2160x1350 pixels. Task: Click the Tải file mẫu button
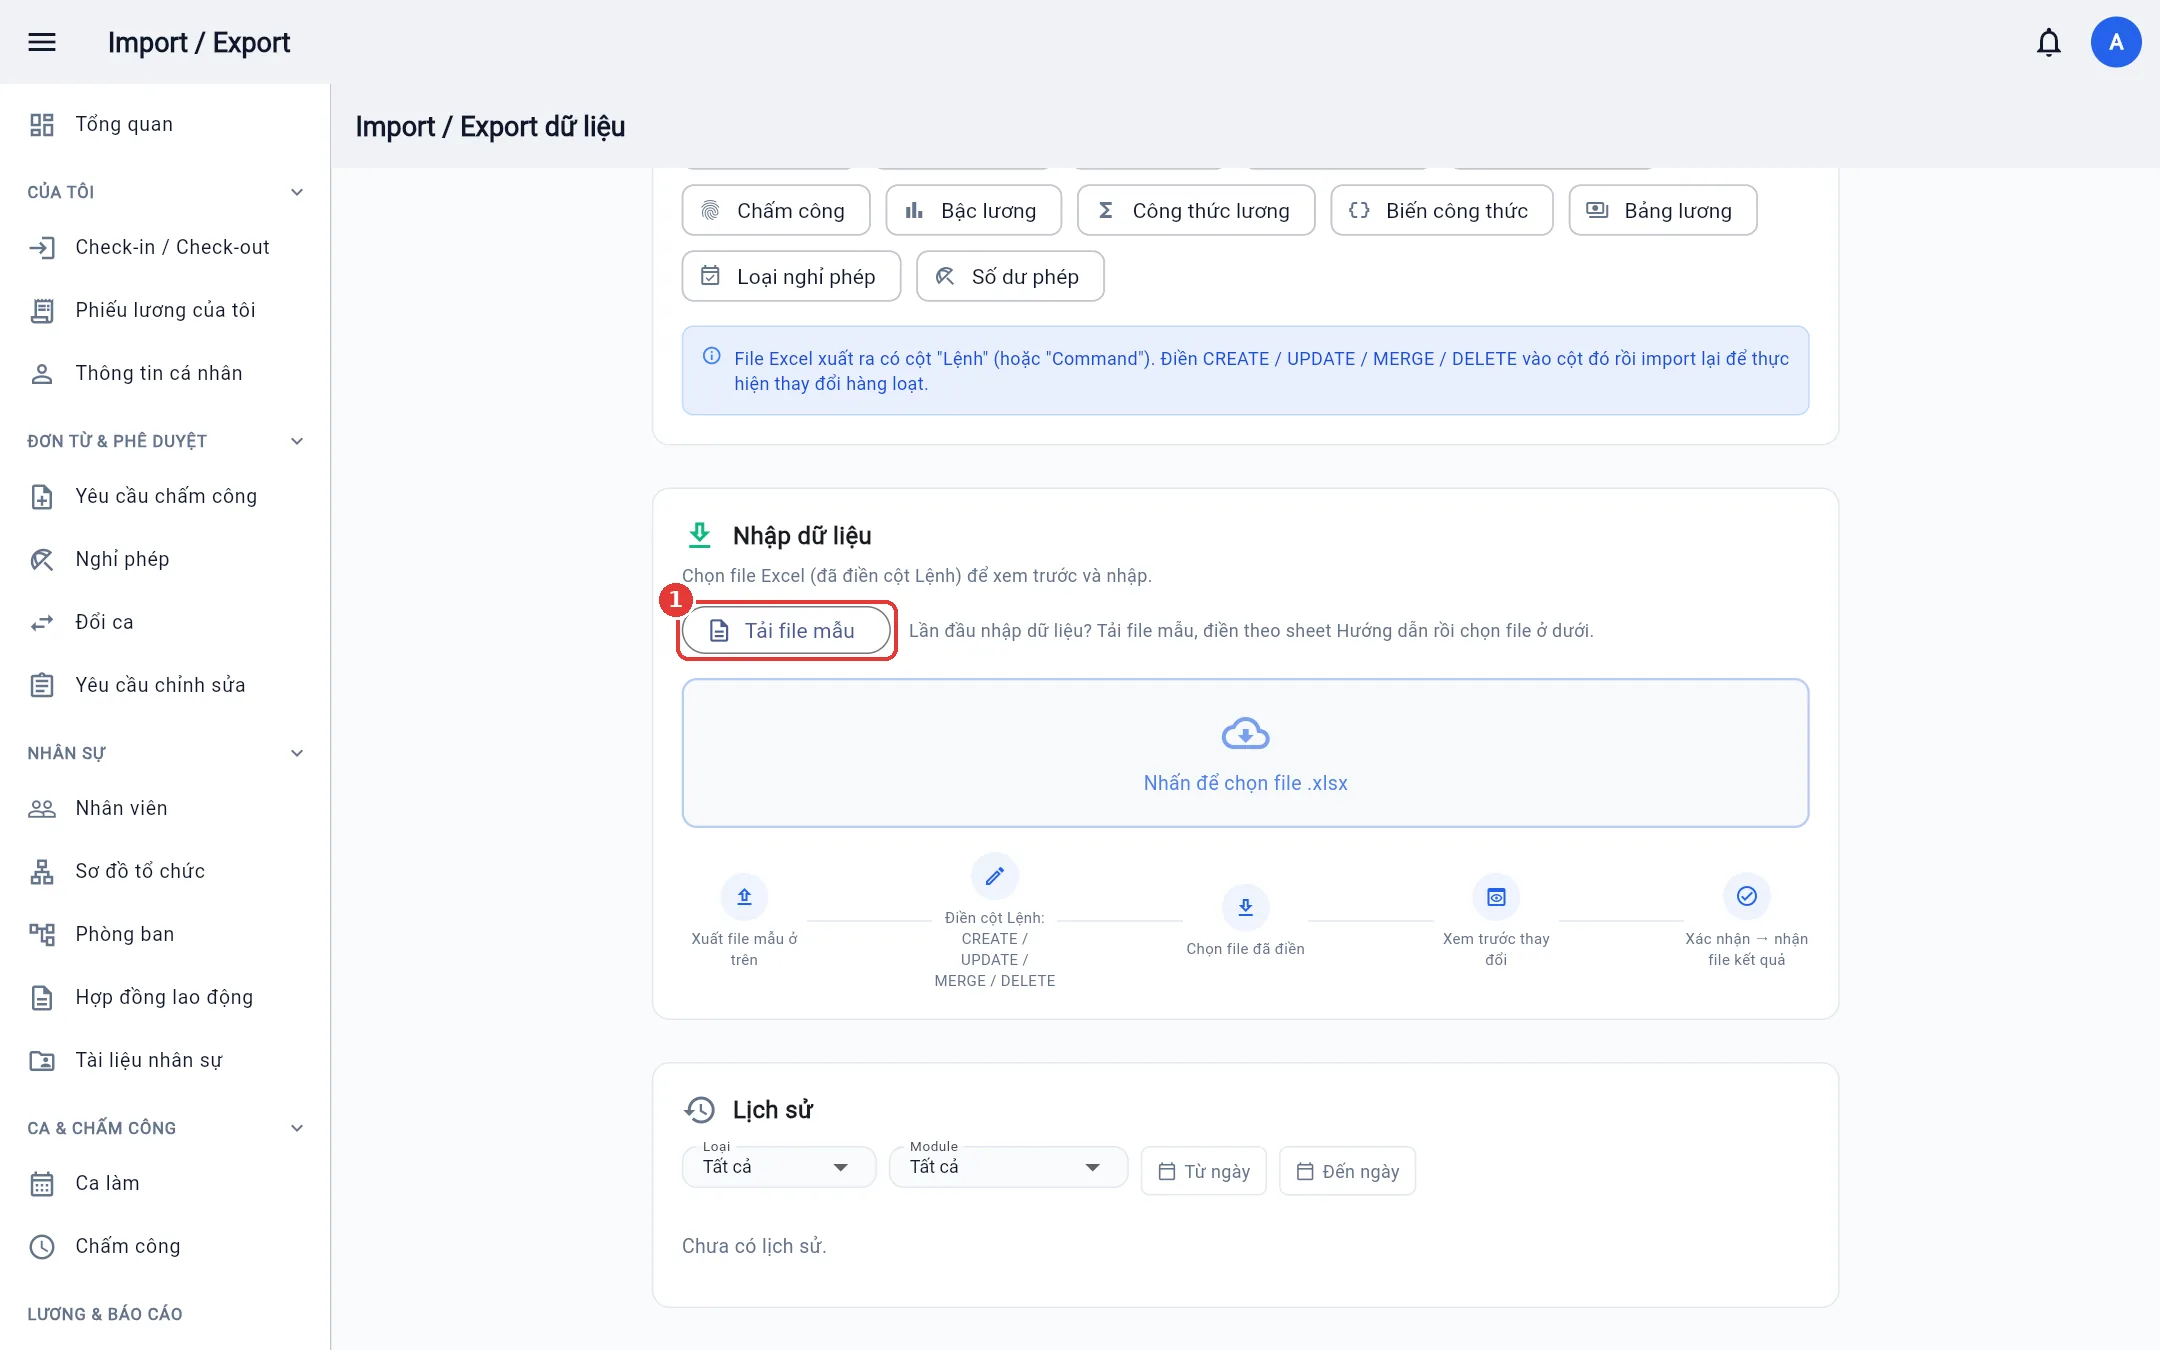pos(786,630)
